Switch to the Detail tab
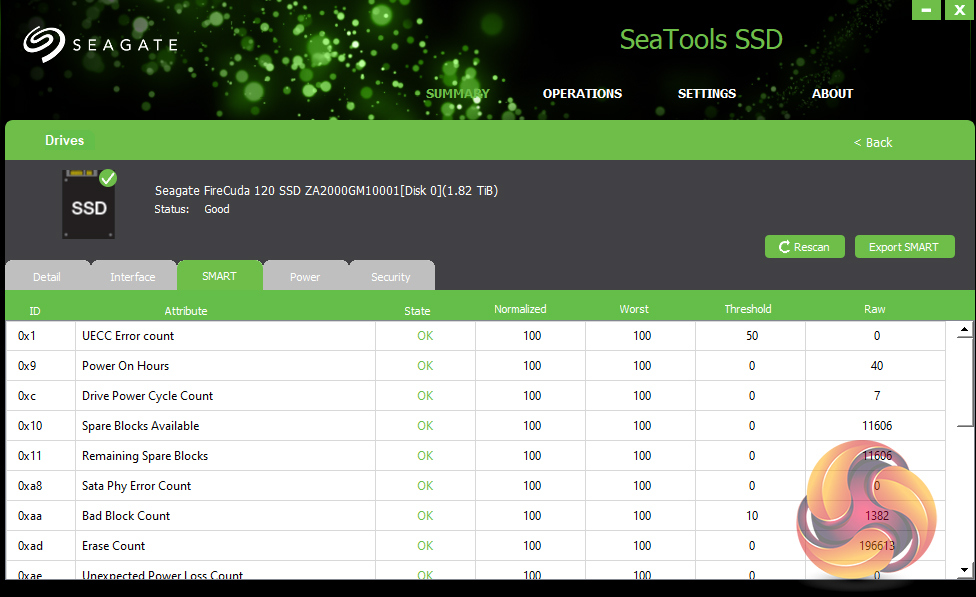Screen dimensions: 976x597 (47, 276)
